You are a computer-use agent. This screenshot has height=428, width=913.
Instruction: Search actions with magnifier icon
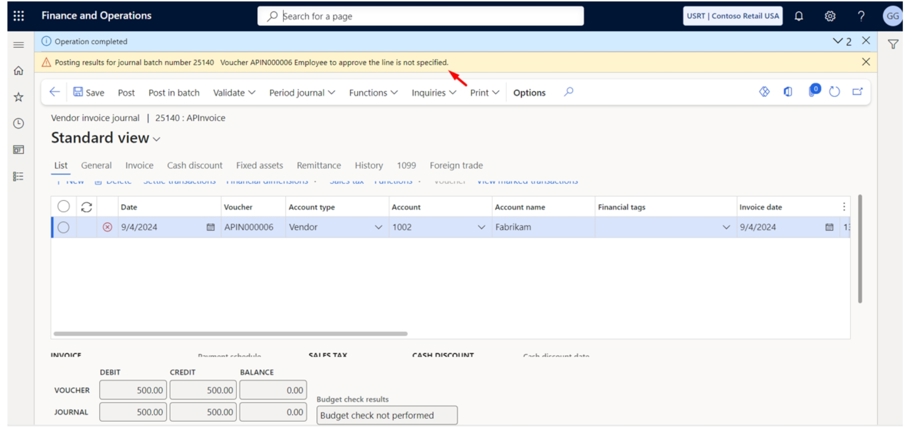pyautogui.click(x=569, y=91)
